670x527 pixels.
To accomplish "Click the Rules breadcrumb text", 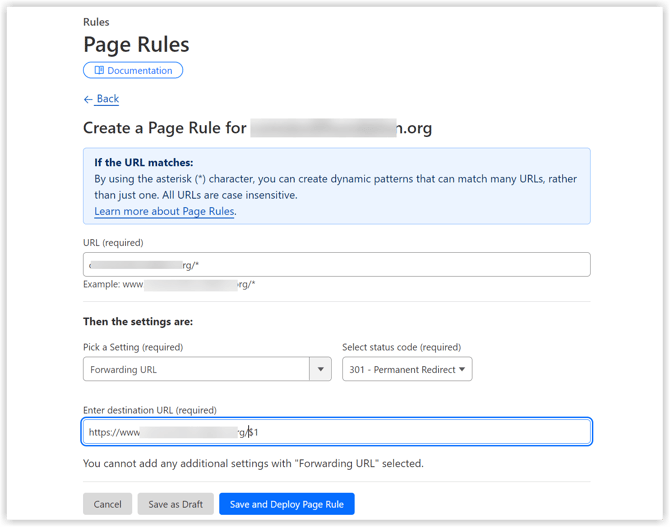I will [x=96, y=22].
